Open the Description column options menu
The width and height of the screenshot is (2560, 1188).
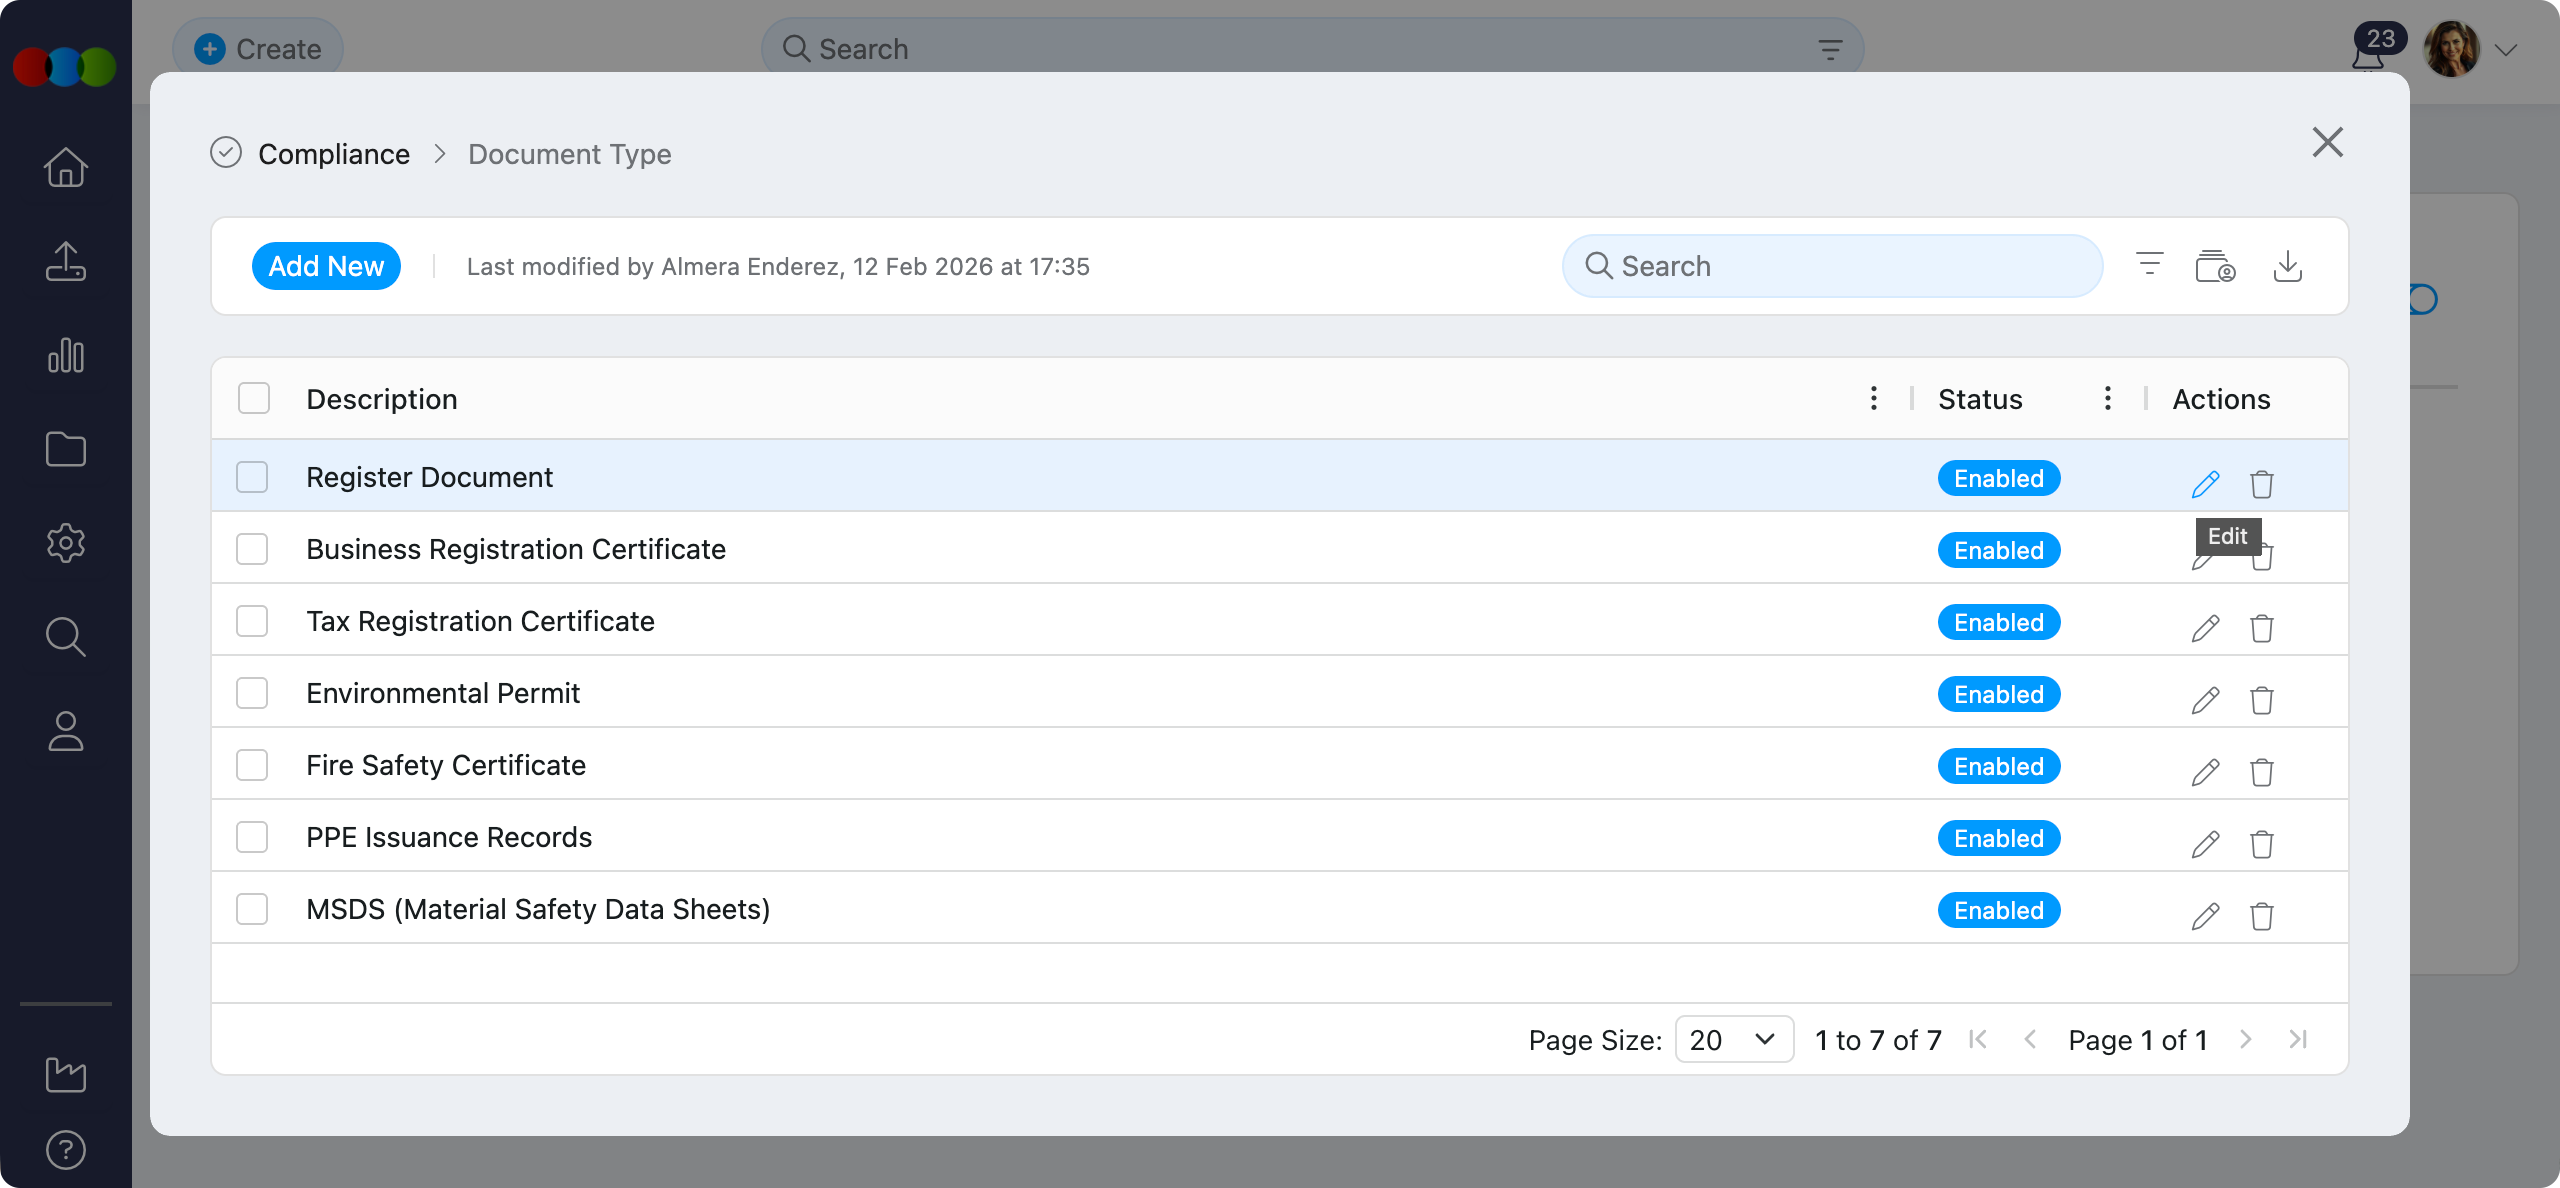coord(1874,398)
